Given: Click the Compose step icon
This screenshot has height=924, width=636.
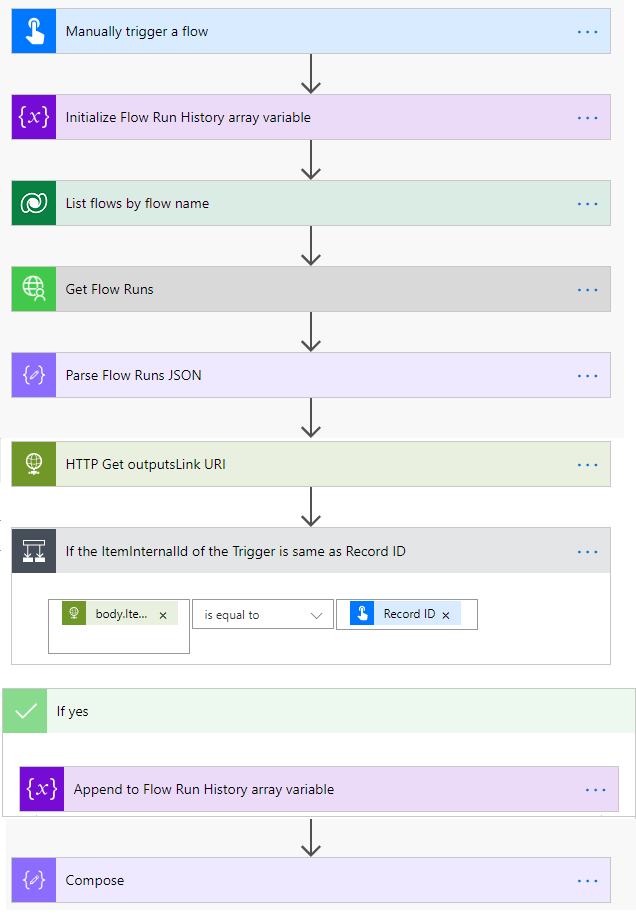Looking at the screenshot, I should [x=33, y=880].
